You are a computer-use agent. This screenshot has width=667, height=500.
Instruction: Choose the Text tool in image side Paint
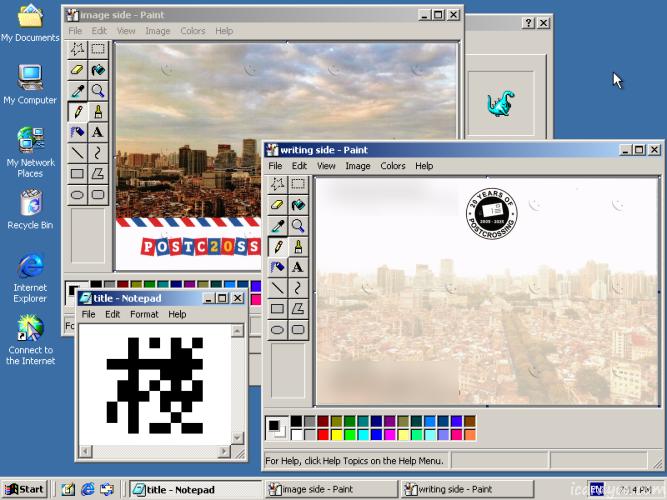tap(98, 132)
